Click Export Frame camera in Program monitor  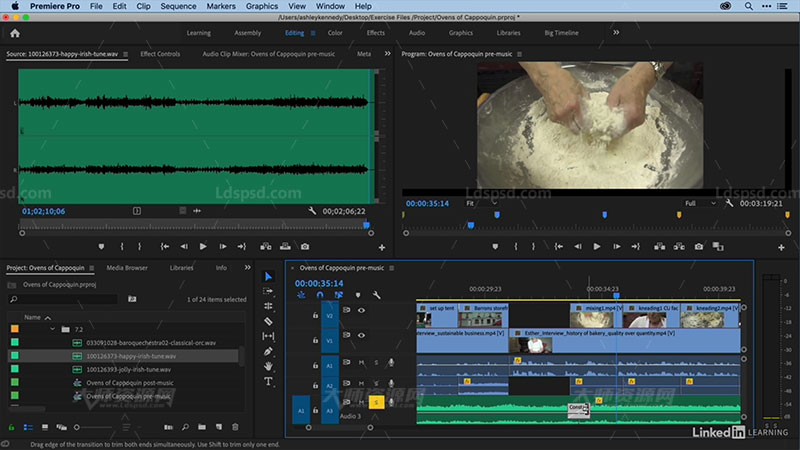[698, 246]
